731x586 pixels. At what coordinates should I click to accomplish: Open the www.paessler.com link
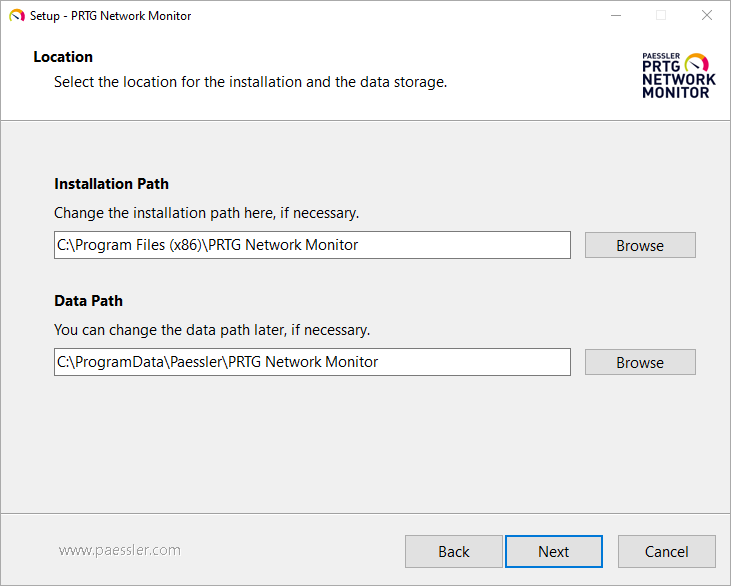pos(120,550)
